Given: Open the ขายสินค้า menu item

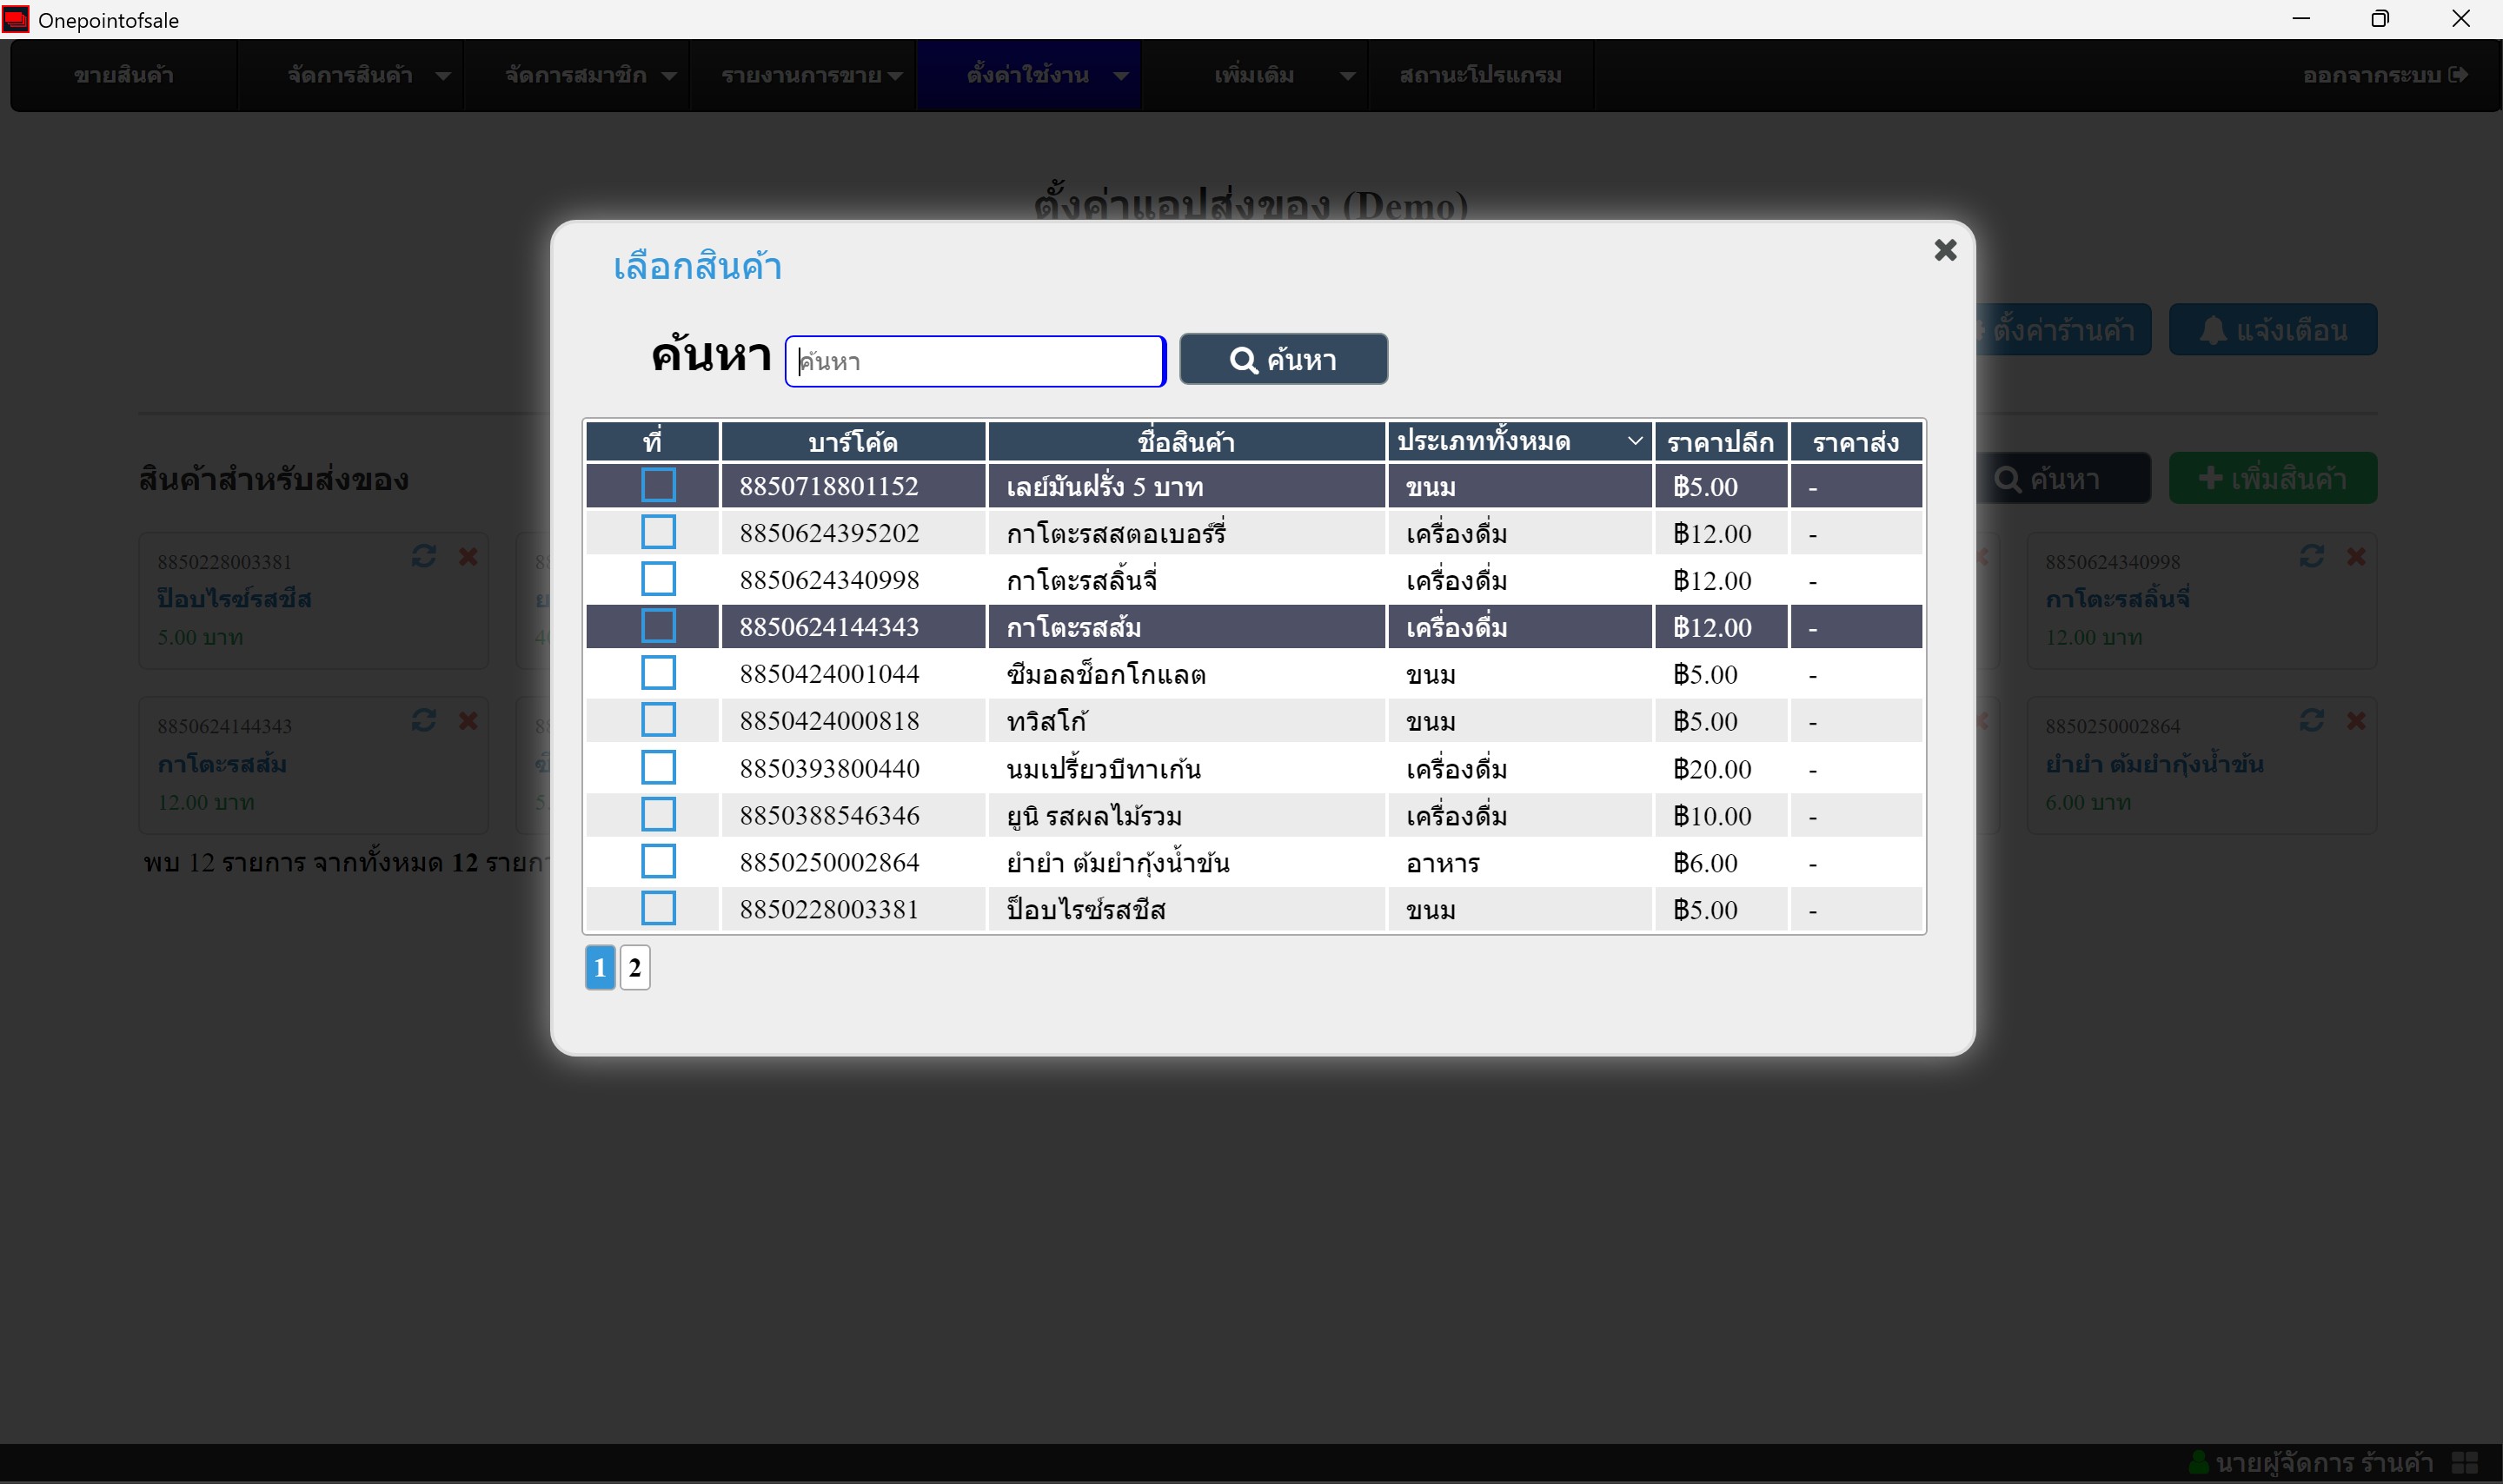Looking at the screenshot, I should (x=124, y=75).
